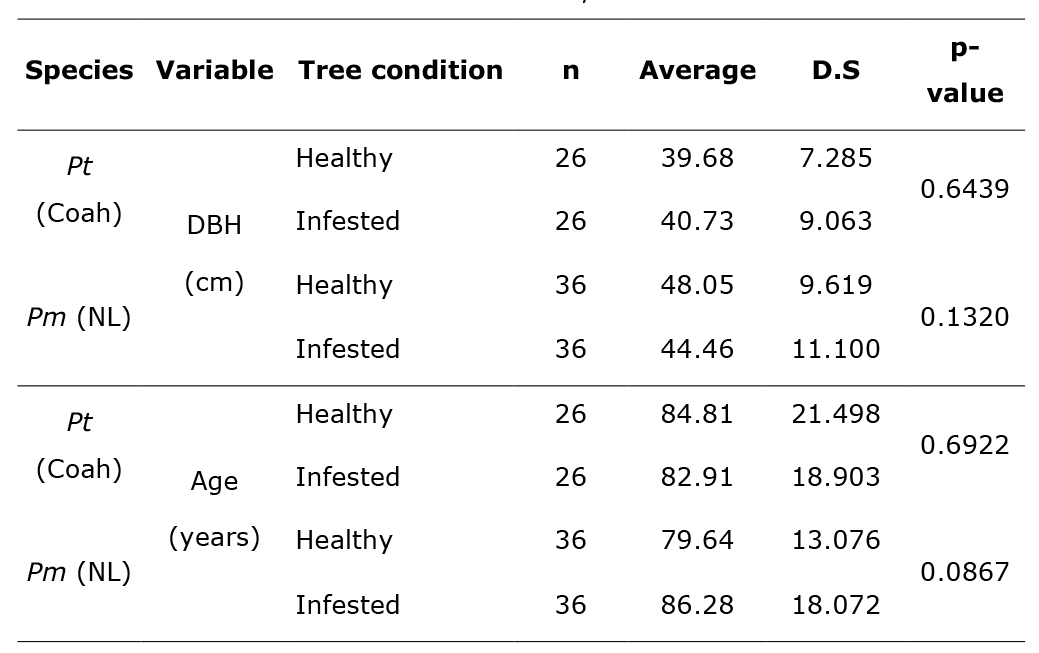Click the Tree condition header

coord(400,71)
